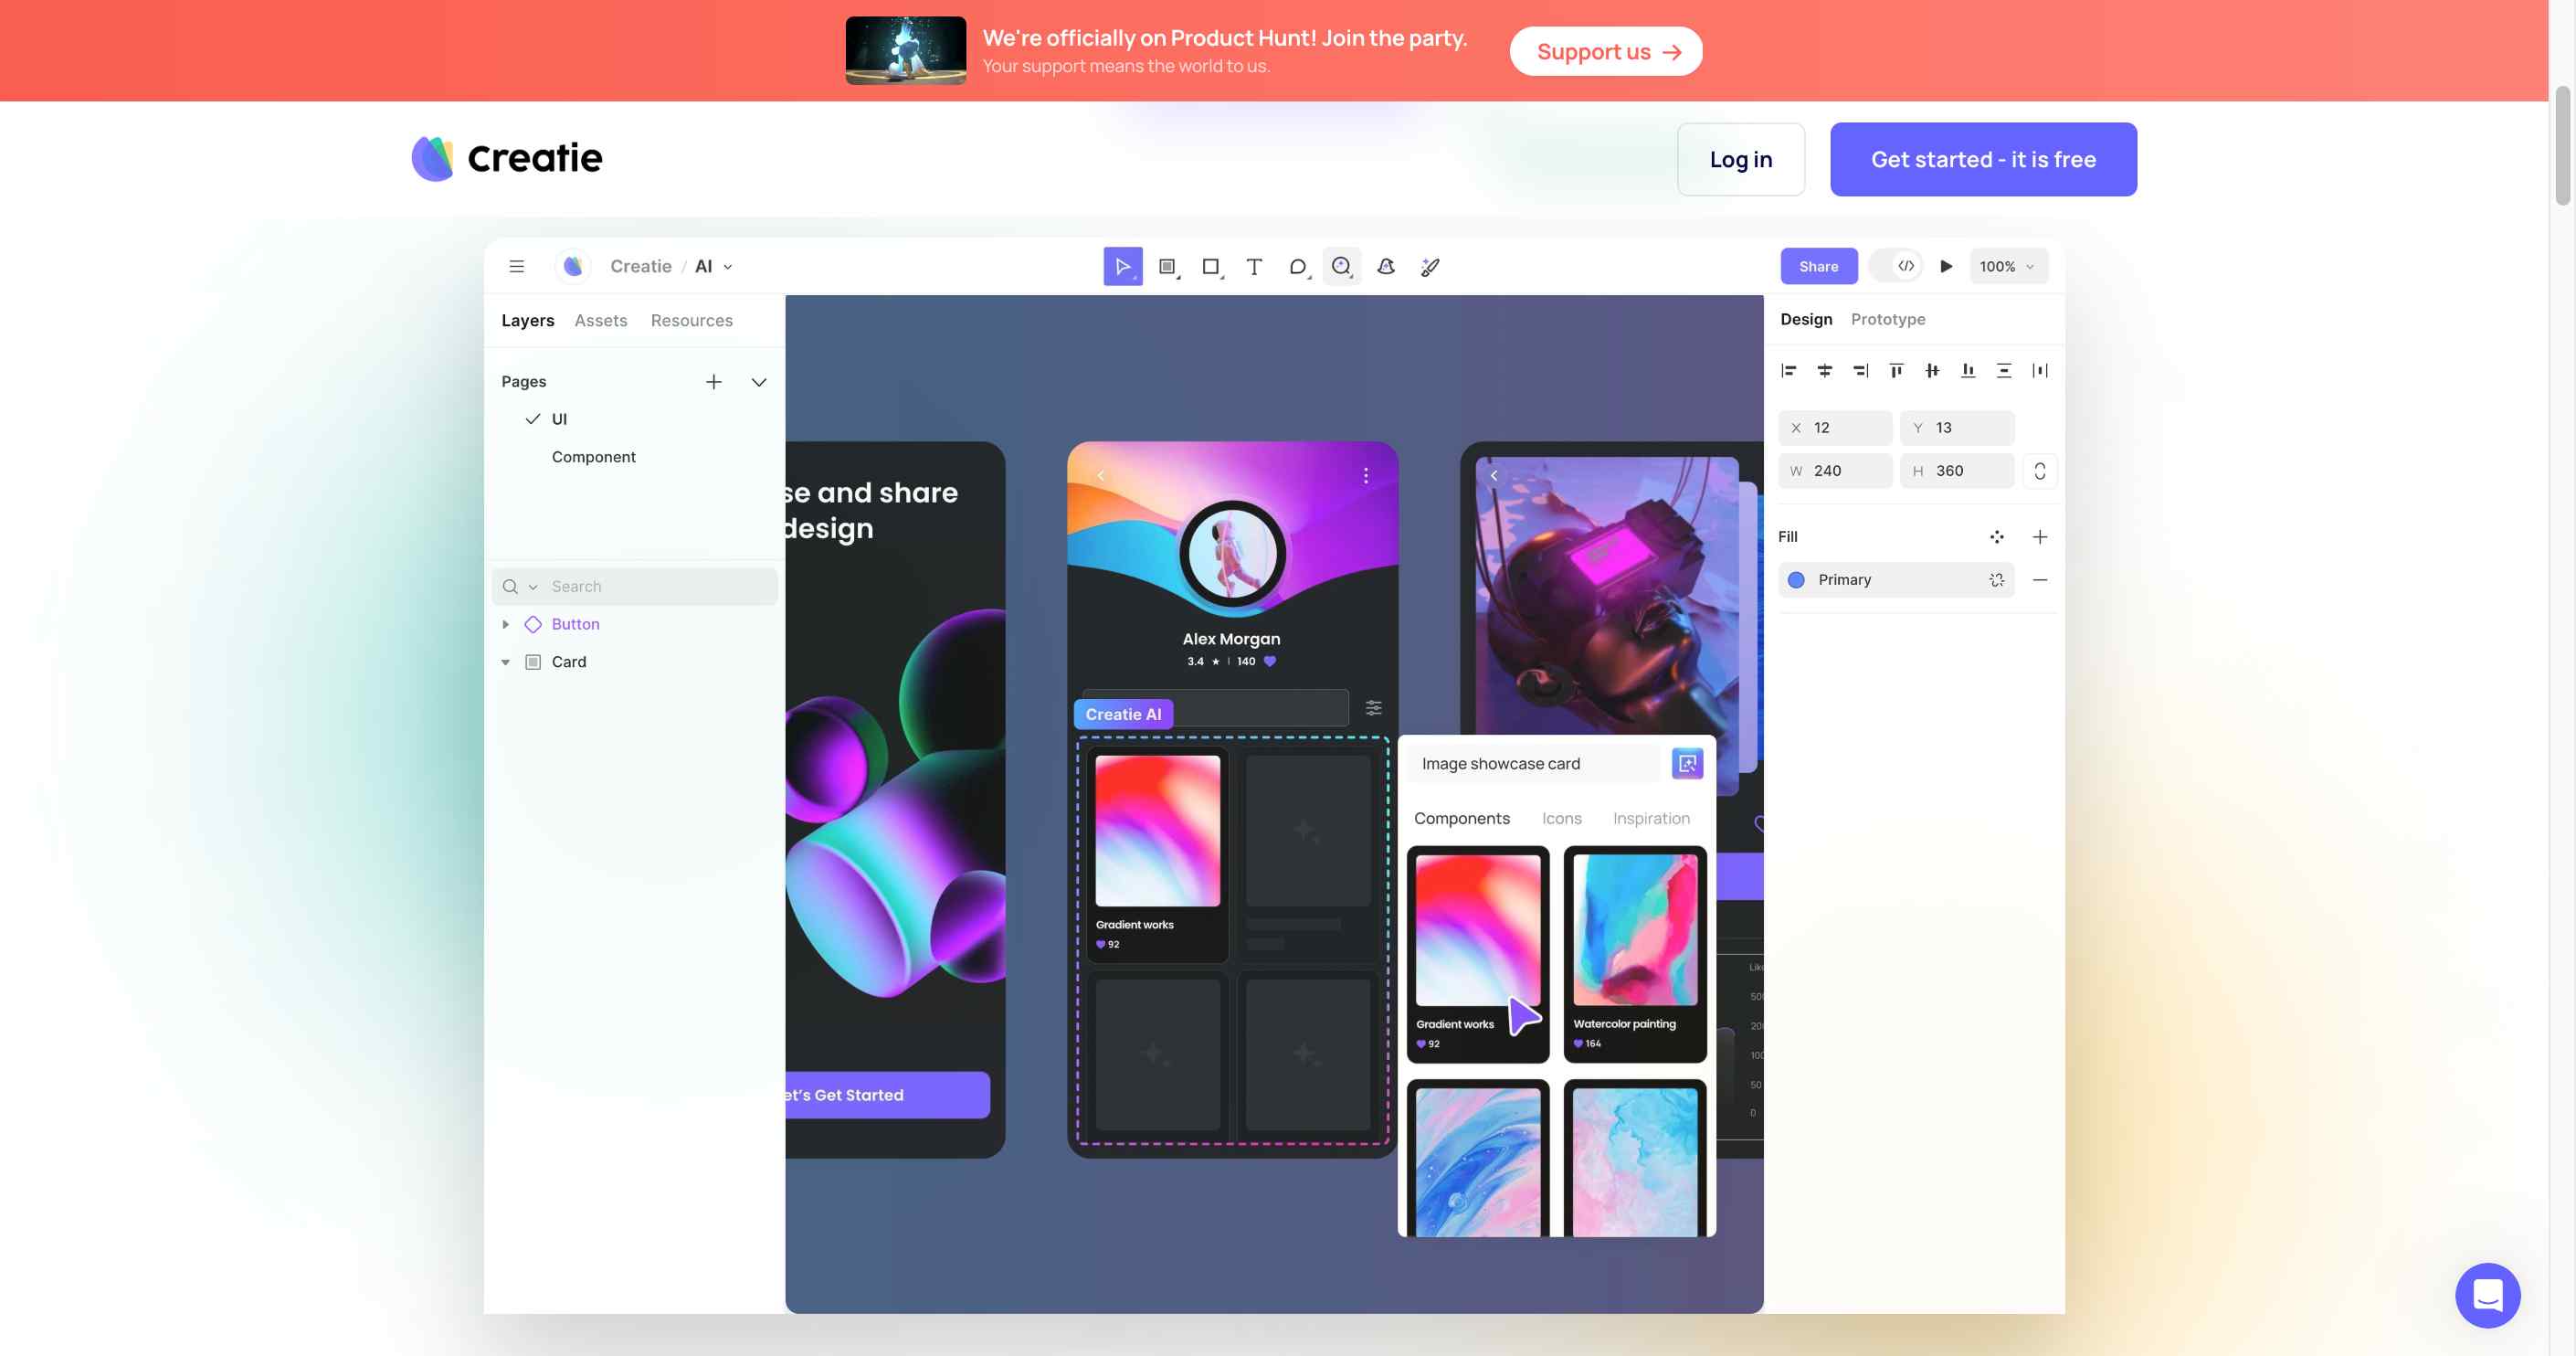Distribute horizontal spacing icon
Image resolution: width=2576 pixels, height=1356 pixels.
2040,371
